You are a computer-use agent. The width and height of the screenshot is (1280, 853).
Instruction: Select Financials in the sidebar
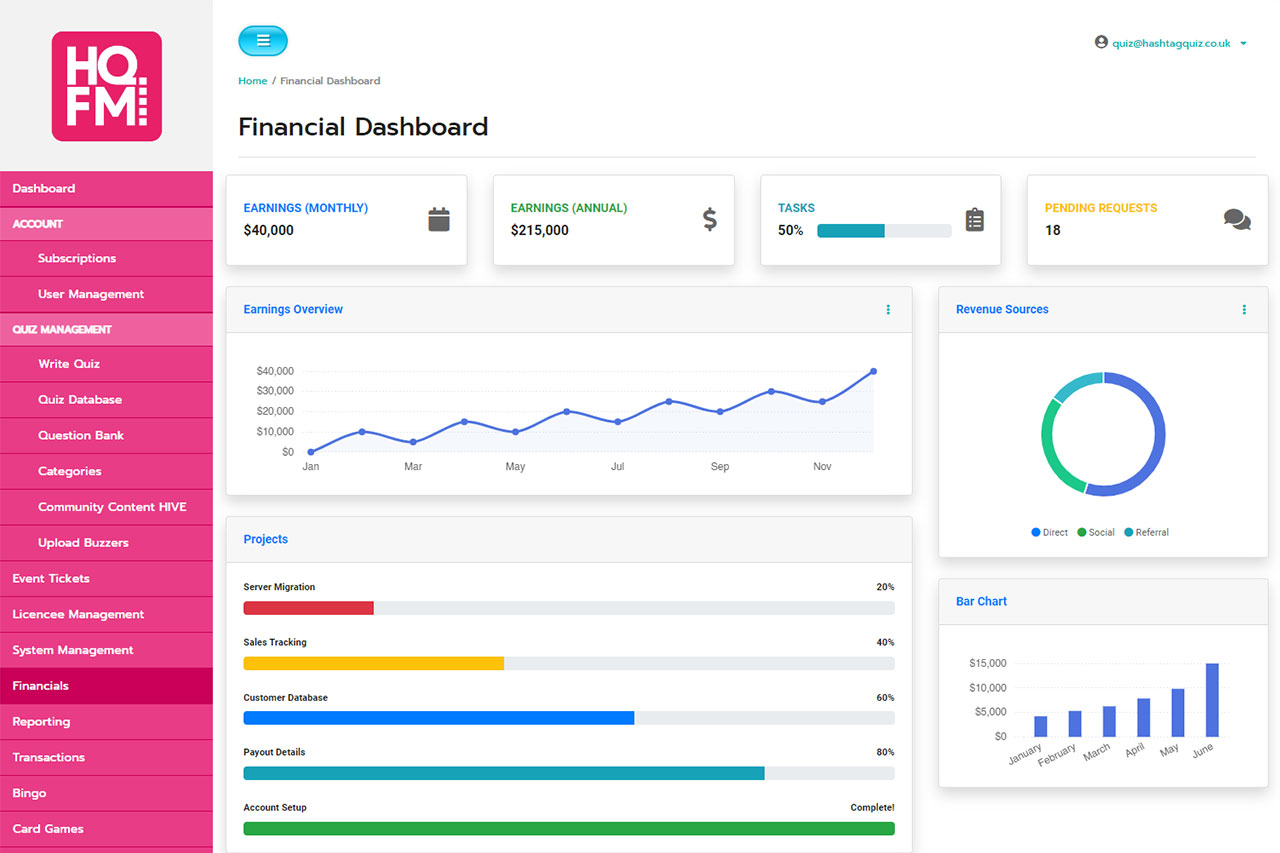(106, 686)
